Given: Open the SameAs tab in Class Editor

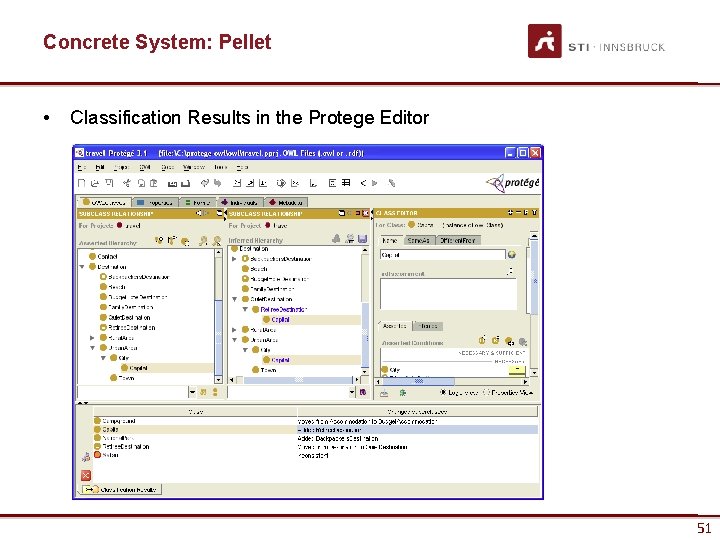Looking at the screenshot, I should point(418,240).
